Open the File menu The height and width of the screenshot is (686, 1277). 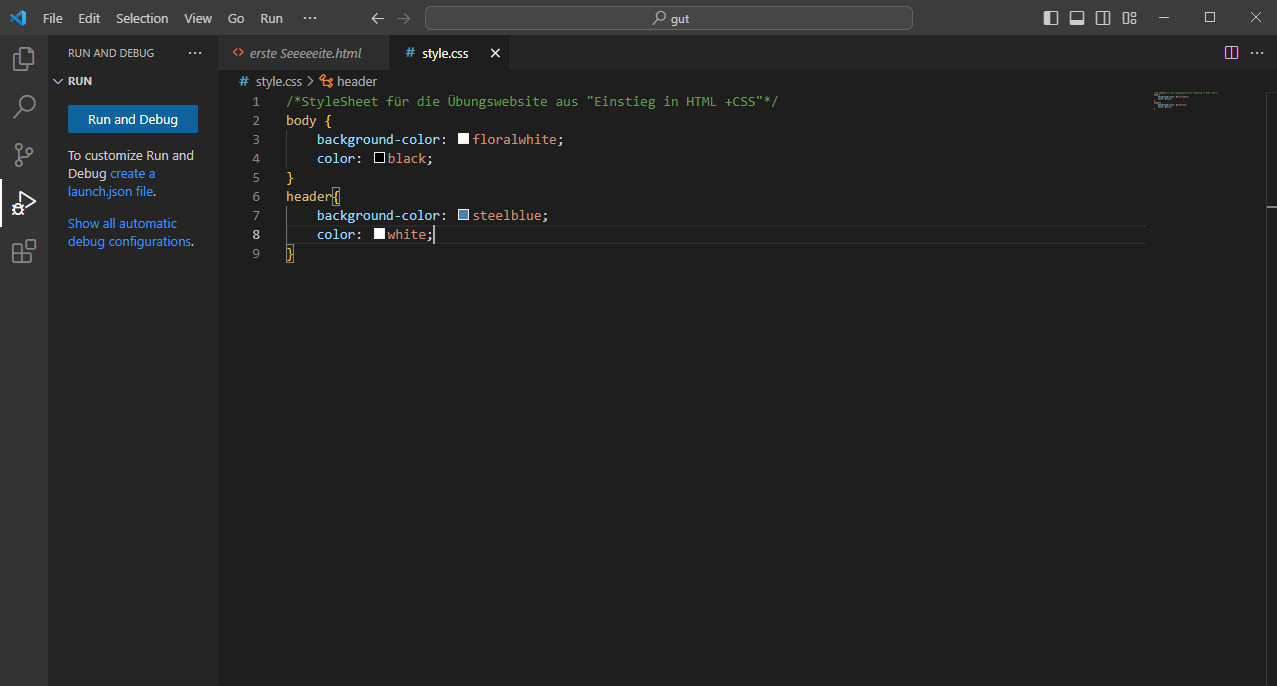point(53,18)
